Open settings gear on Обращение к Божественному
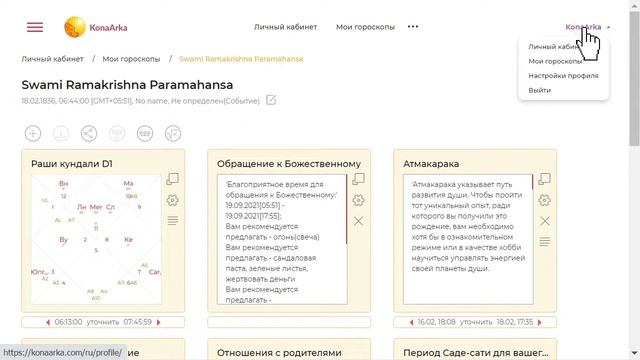Viewport: 640px width, 360px height. [x=358, y=200]
